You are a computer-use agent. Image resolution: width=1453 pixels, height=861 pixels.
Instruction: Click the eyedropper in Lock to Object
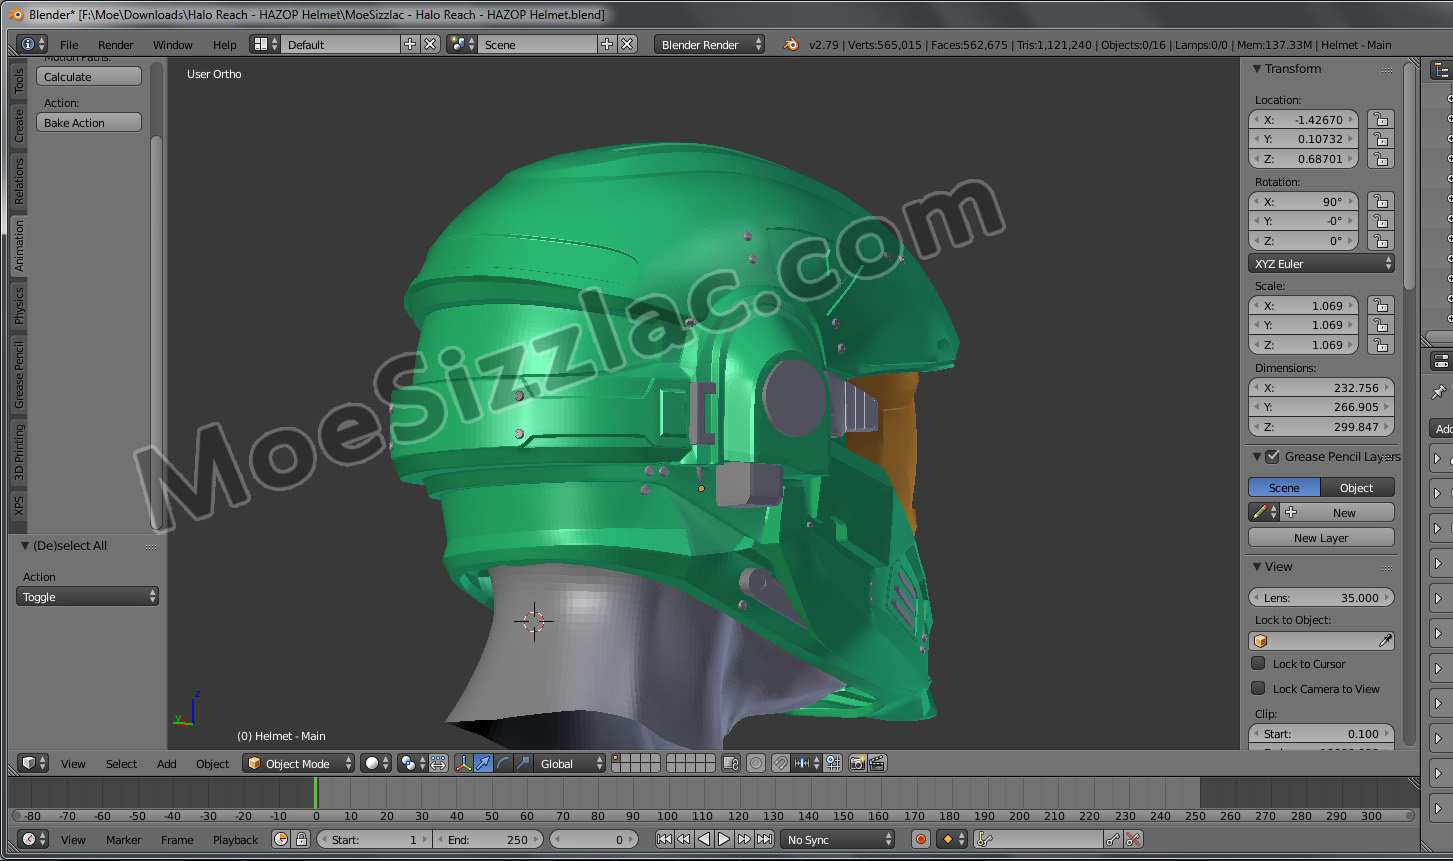[x=1386, y=641]
